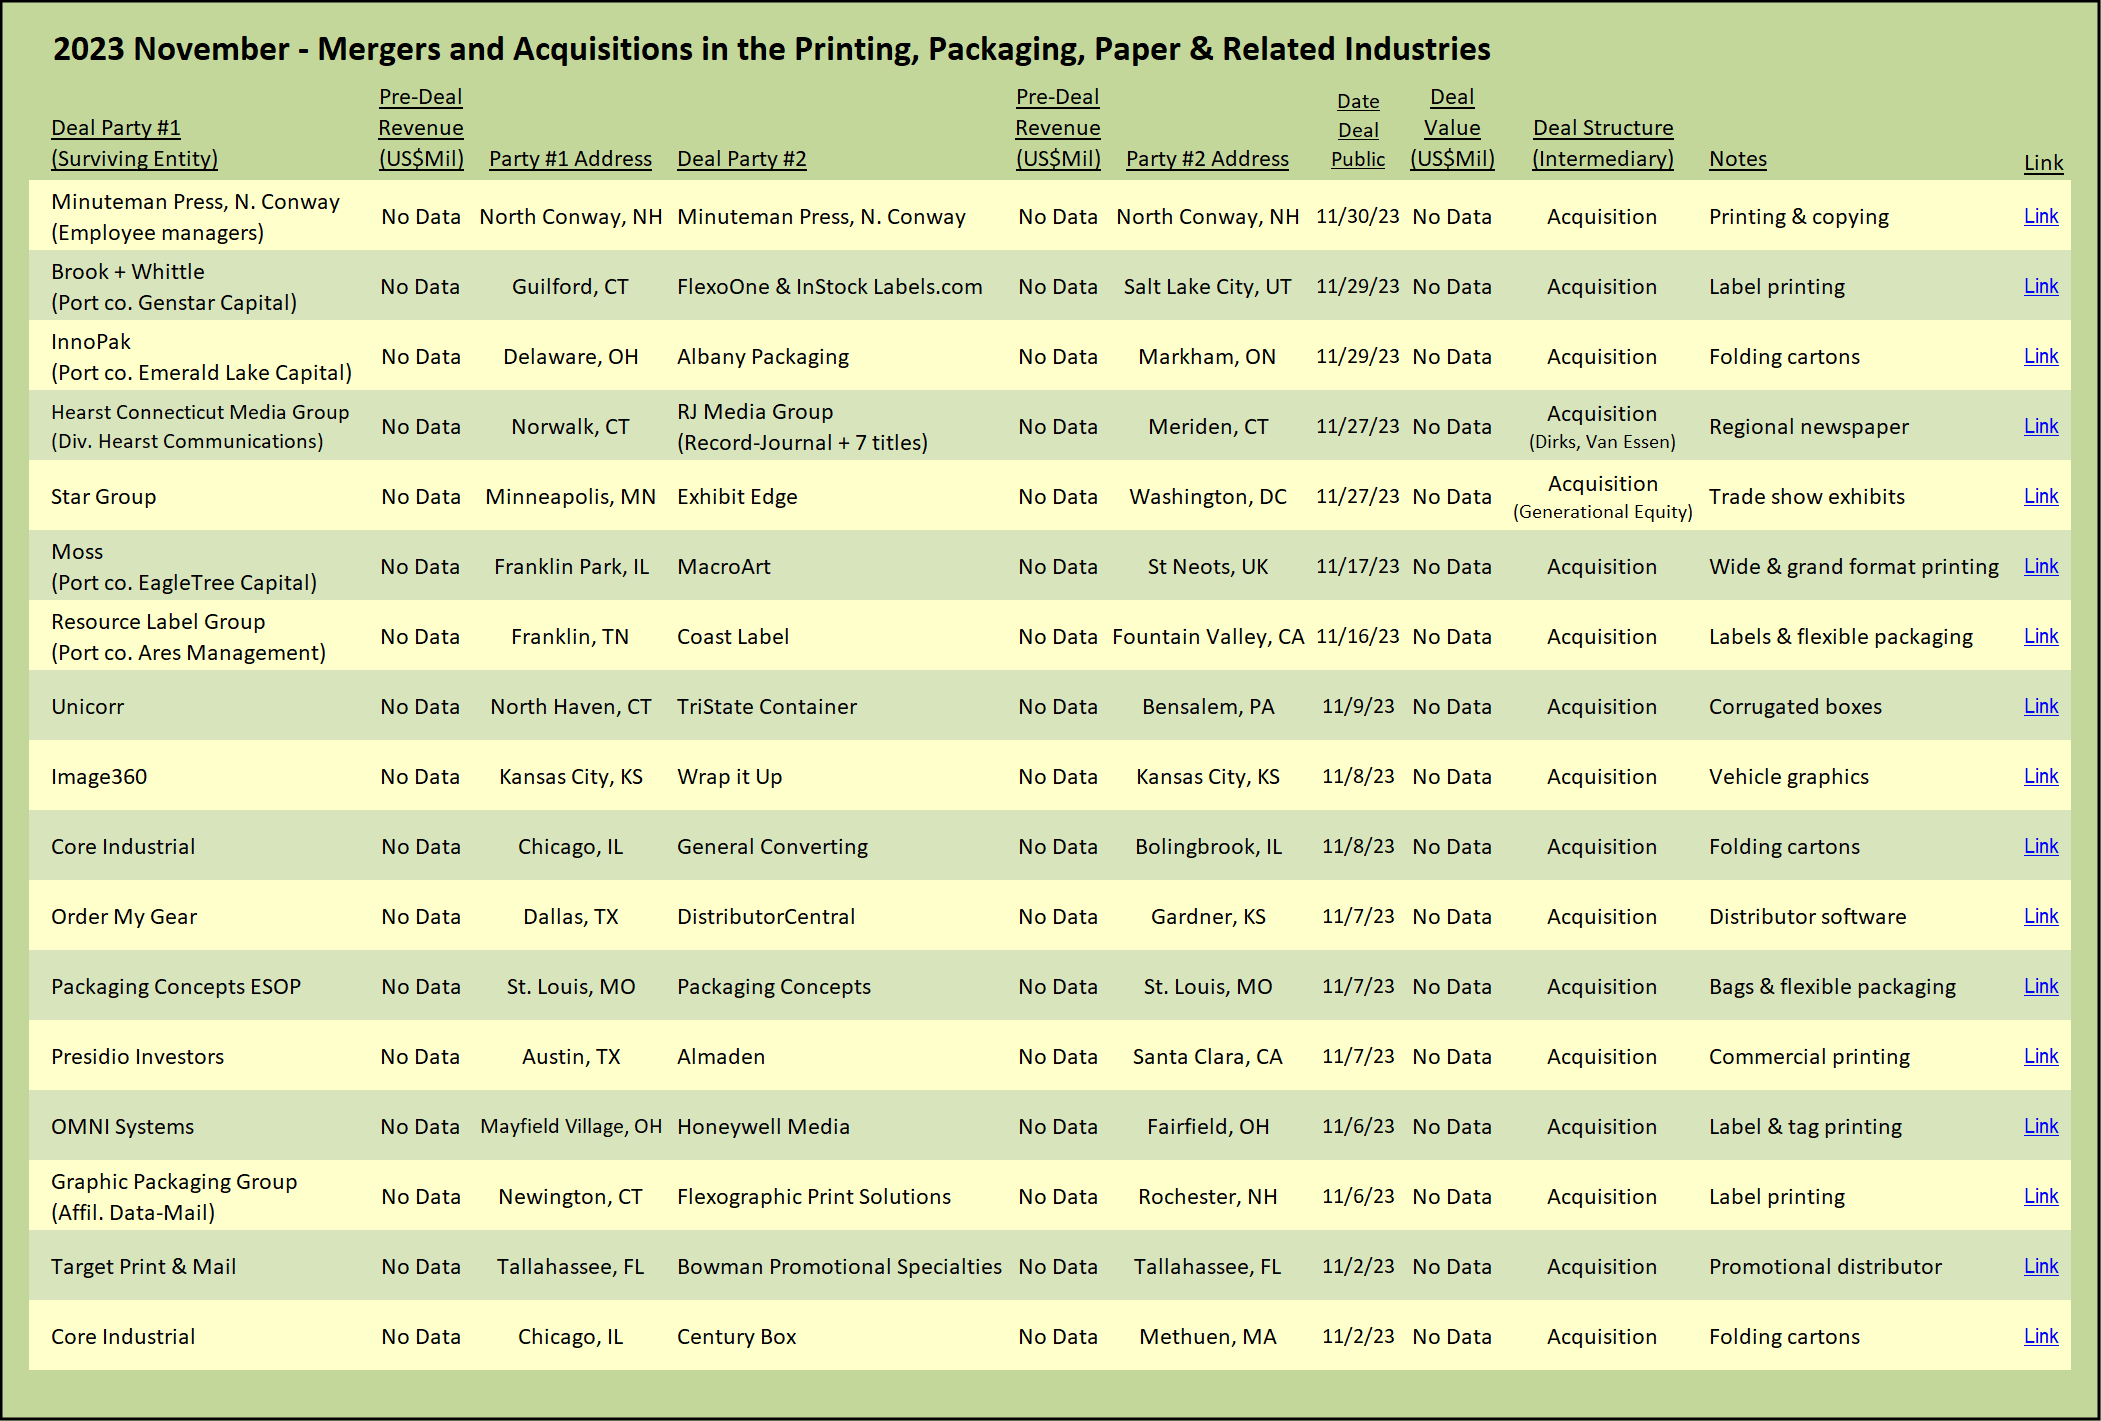Image resolution: width=2101 pixels, height=1421 pixels.
Task: Select the 'Flexographic Print Solutions' cell
Action: coord(814,1197)
